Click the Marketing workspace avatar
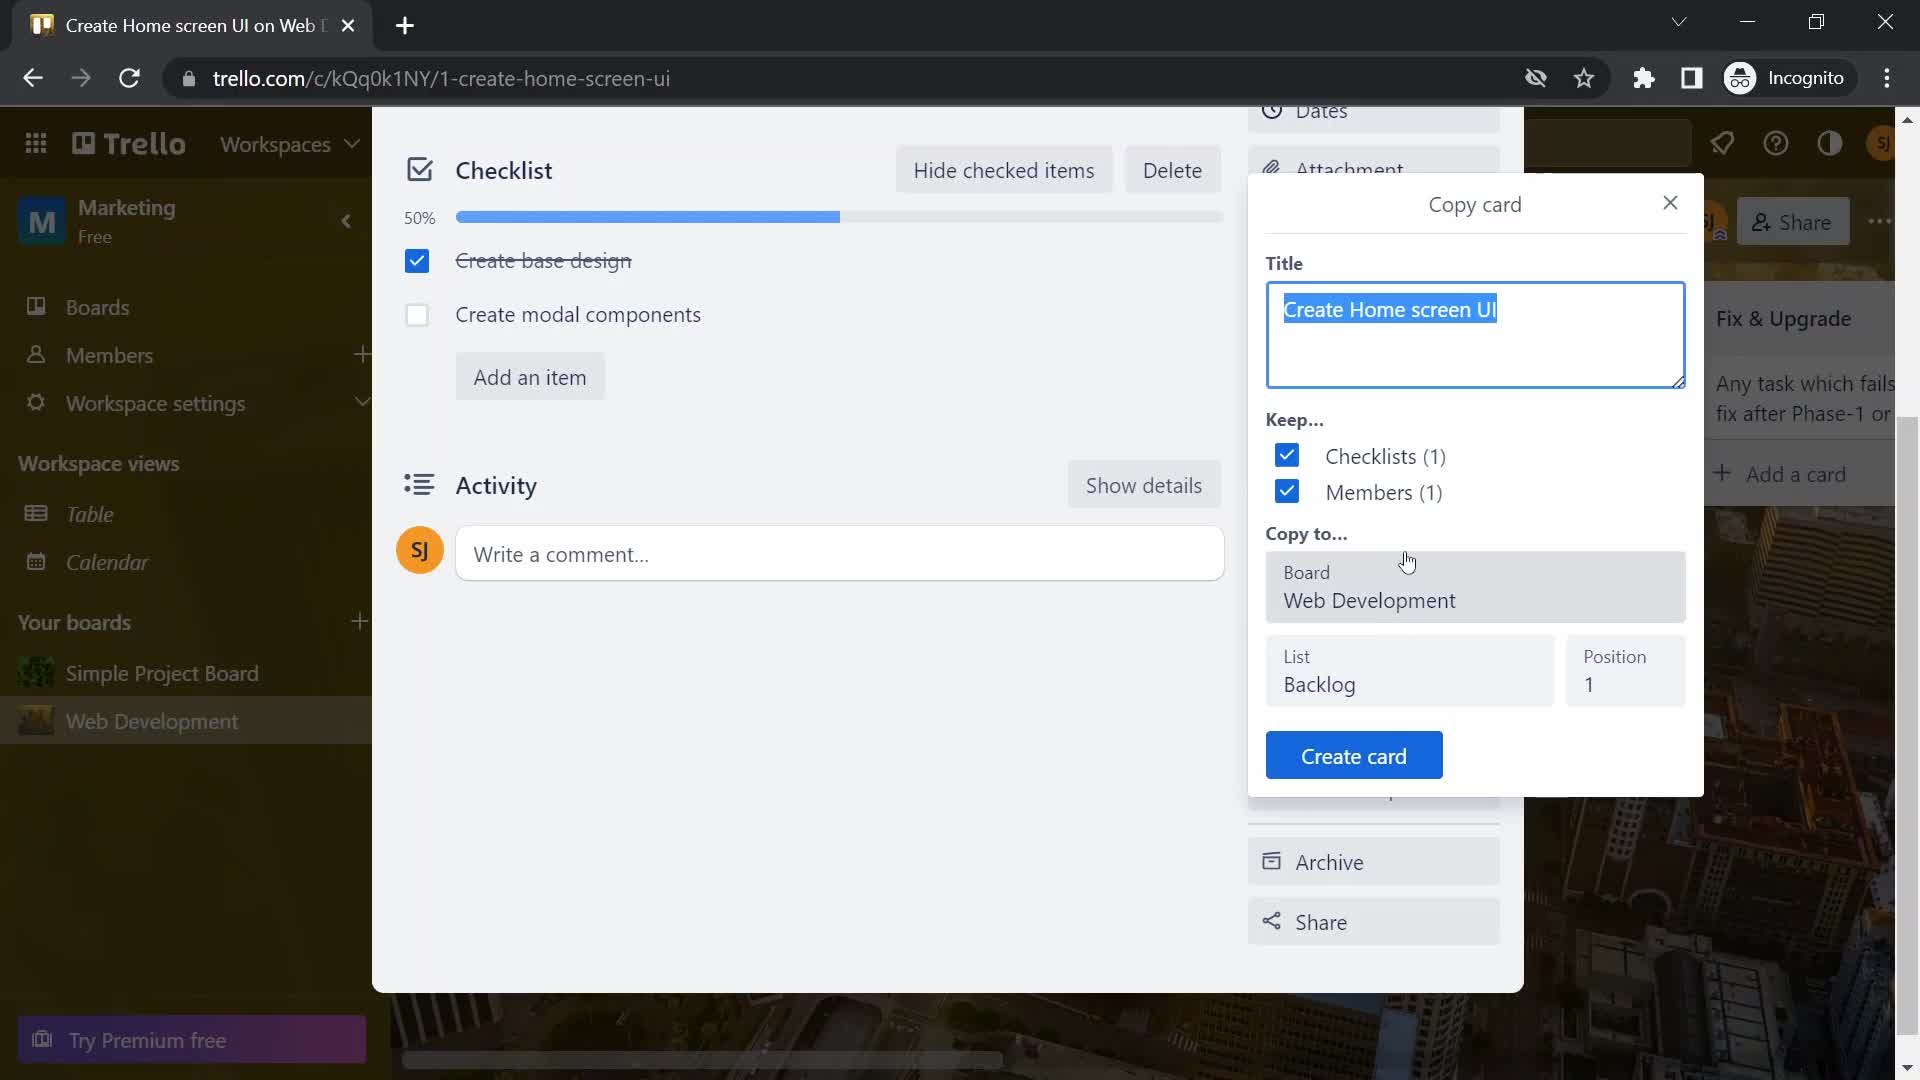The image size is (1920, 1080). pos(42,221)
